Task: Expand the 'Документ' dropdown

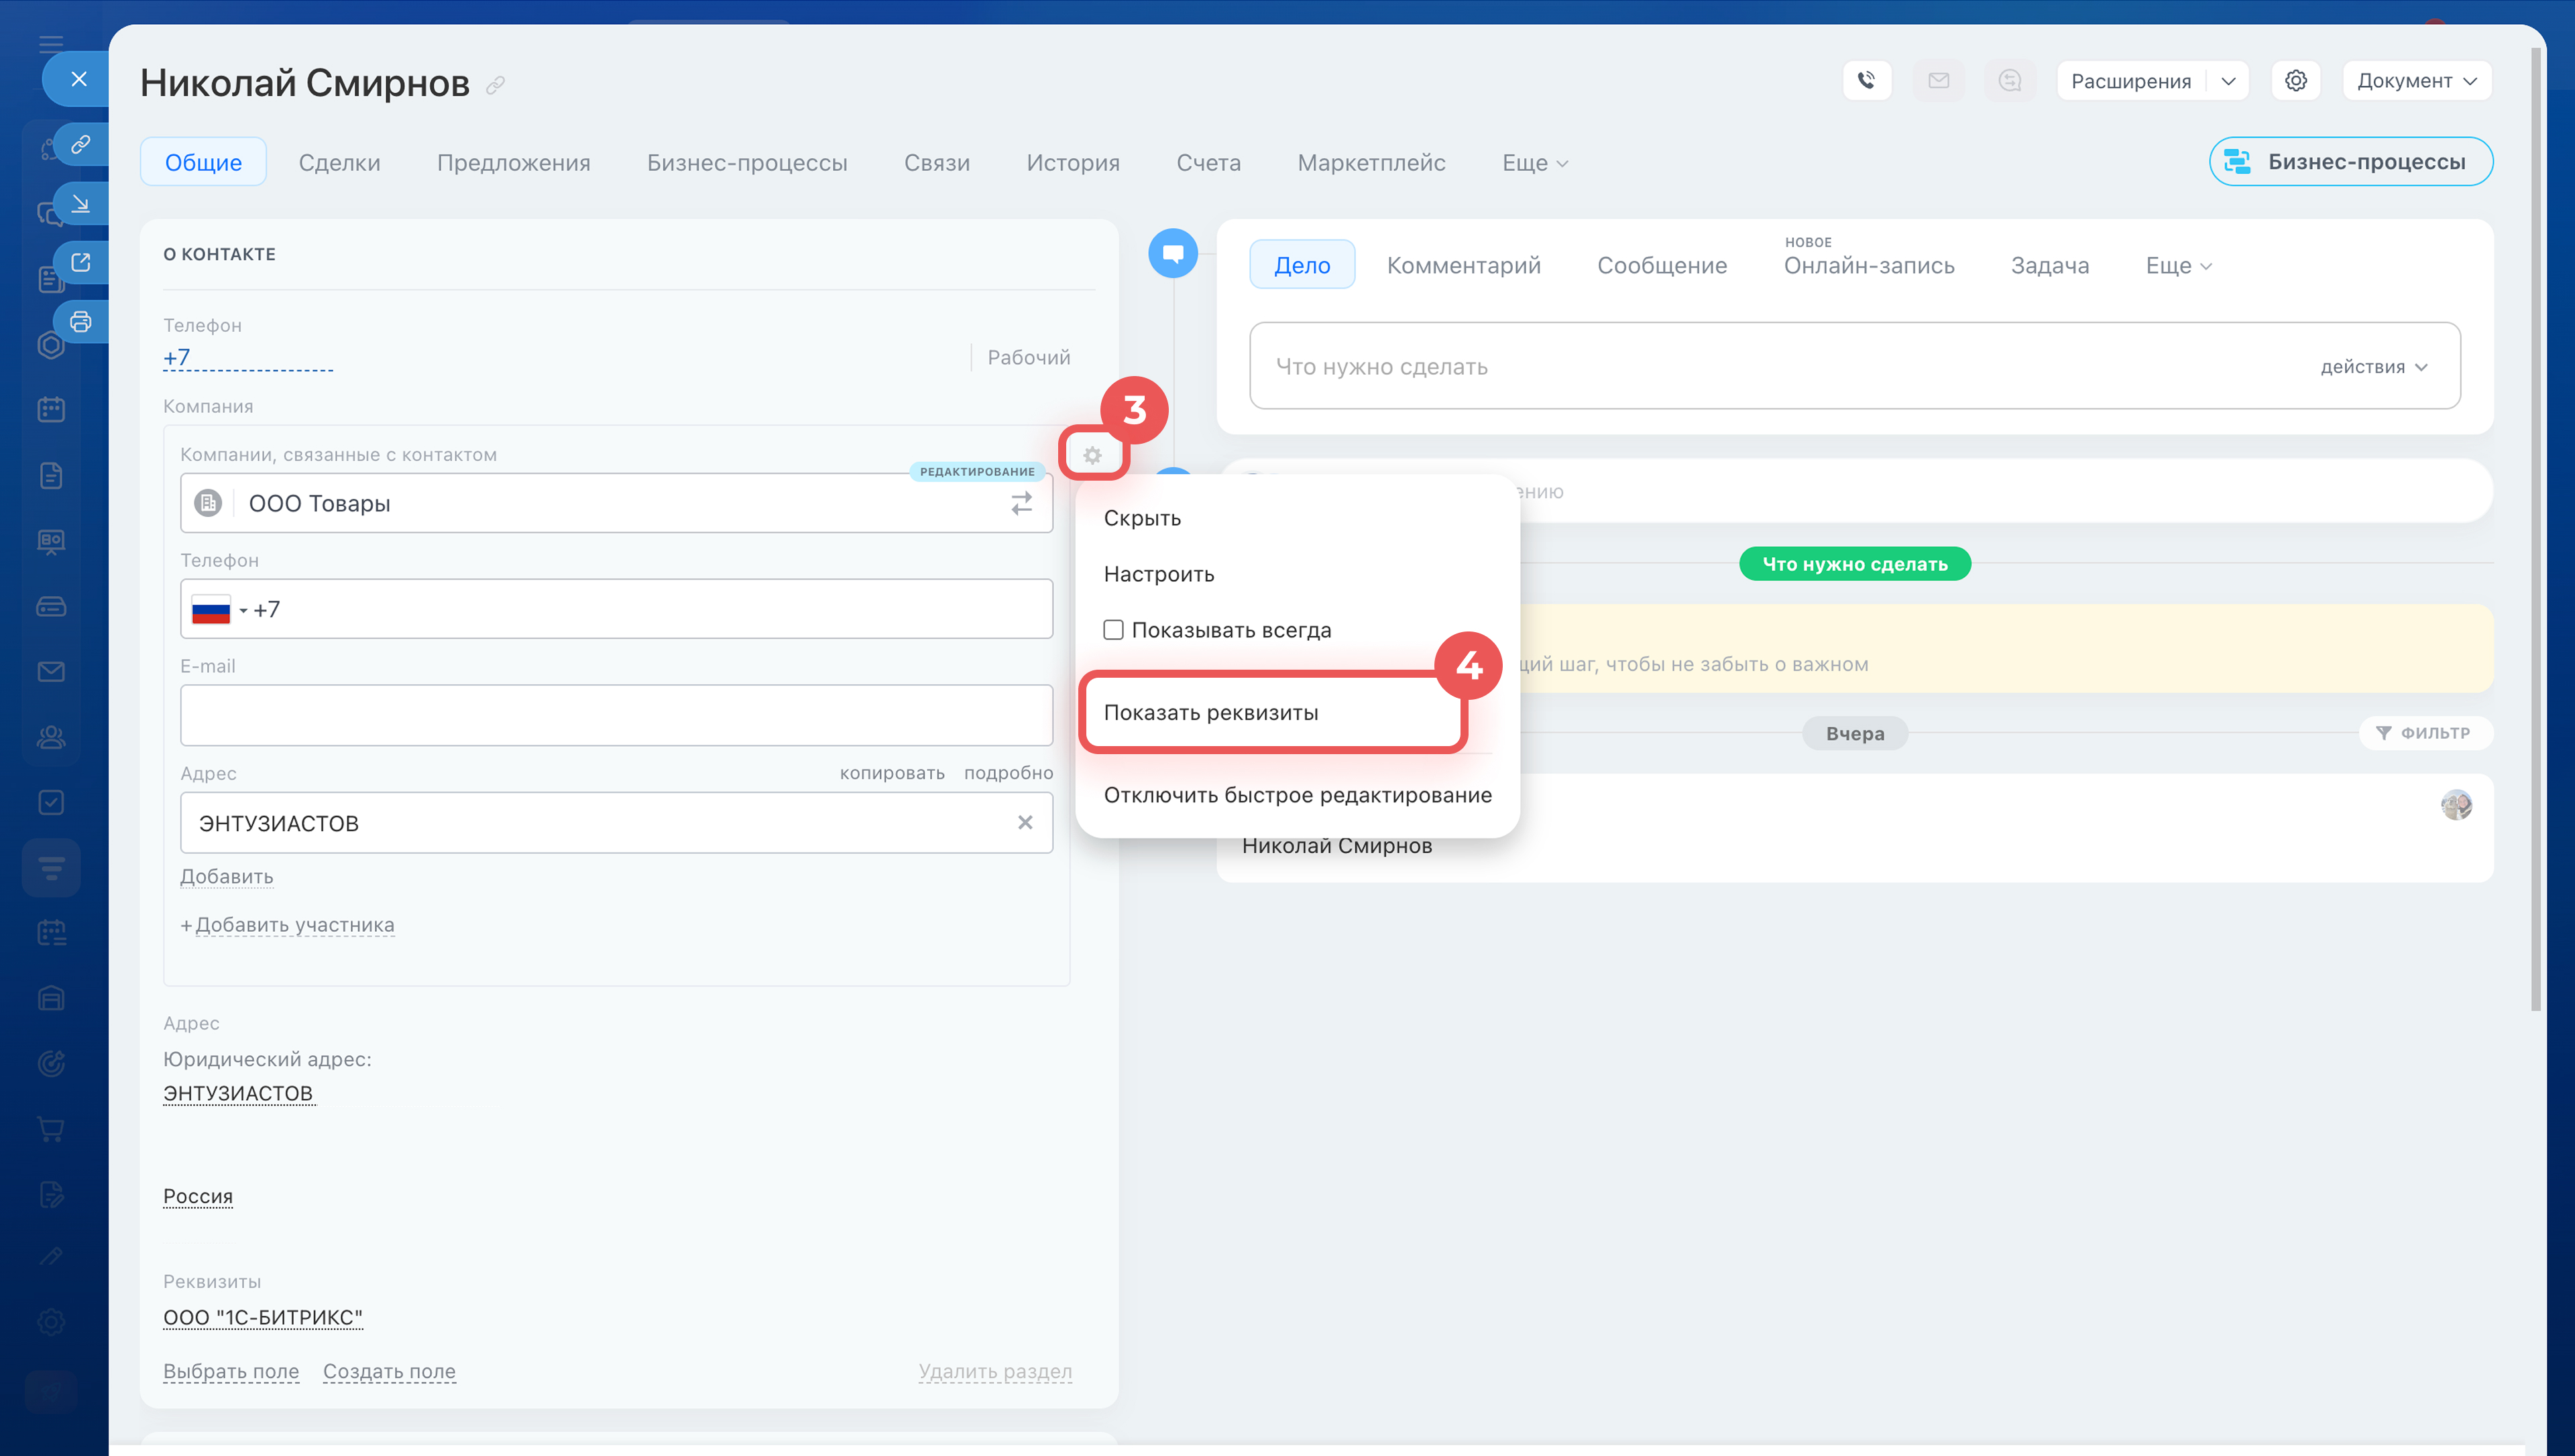Action: (x=2416, y=80)
